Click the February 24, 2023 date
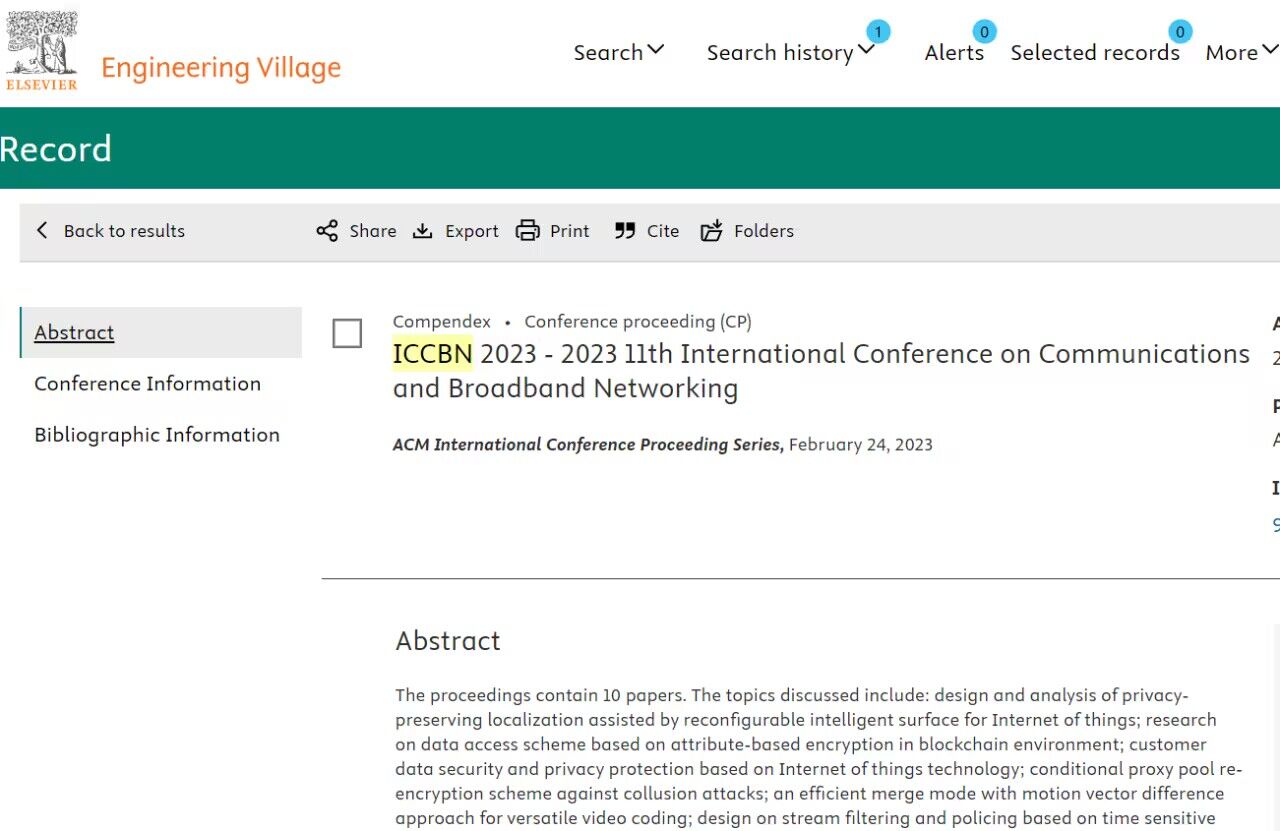Image resolution: width=1280 pixels, height=831 pixels. pos(861,445)
